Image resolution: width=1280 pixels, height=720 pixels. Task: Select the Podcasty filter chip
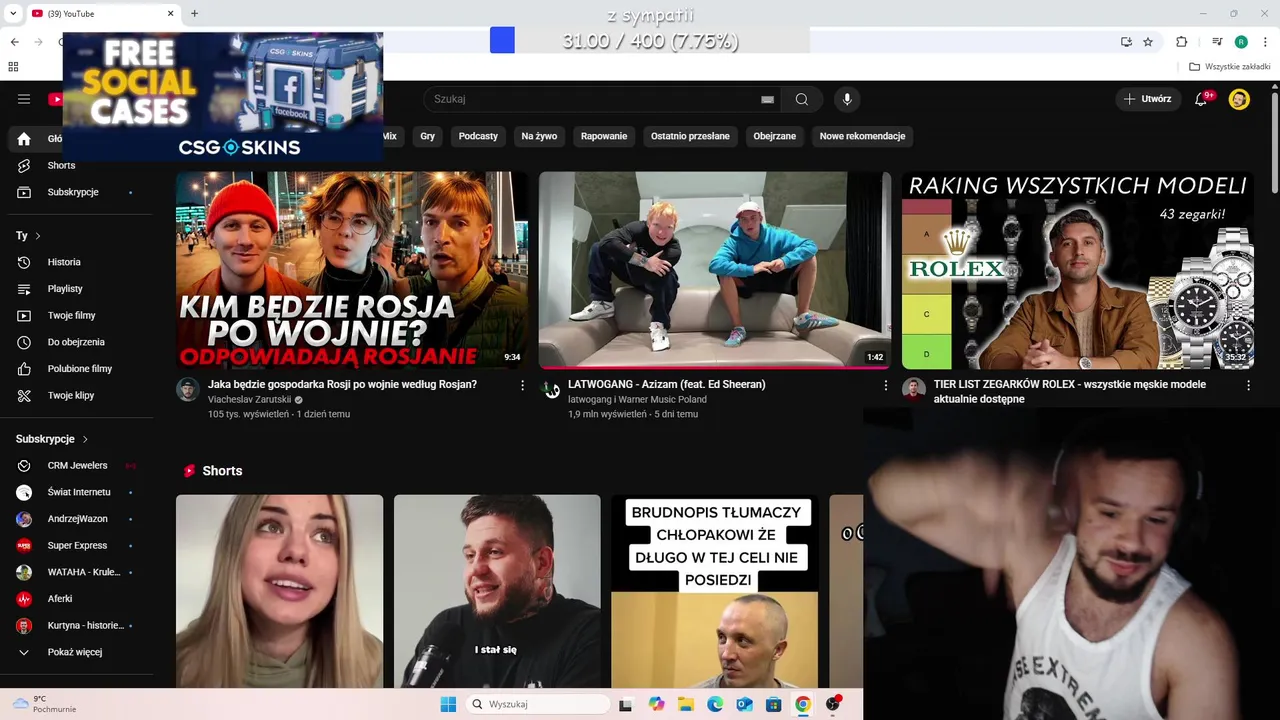tap(478, 136)
